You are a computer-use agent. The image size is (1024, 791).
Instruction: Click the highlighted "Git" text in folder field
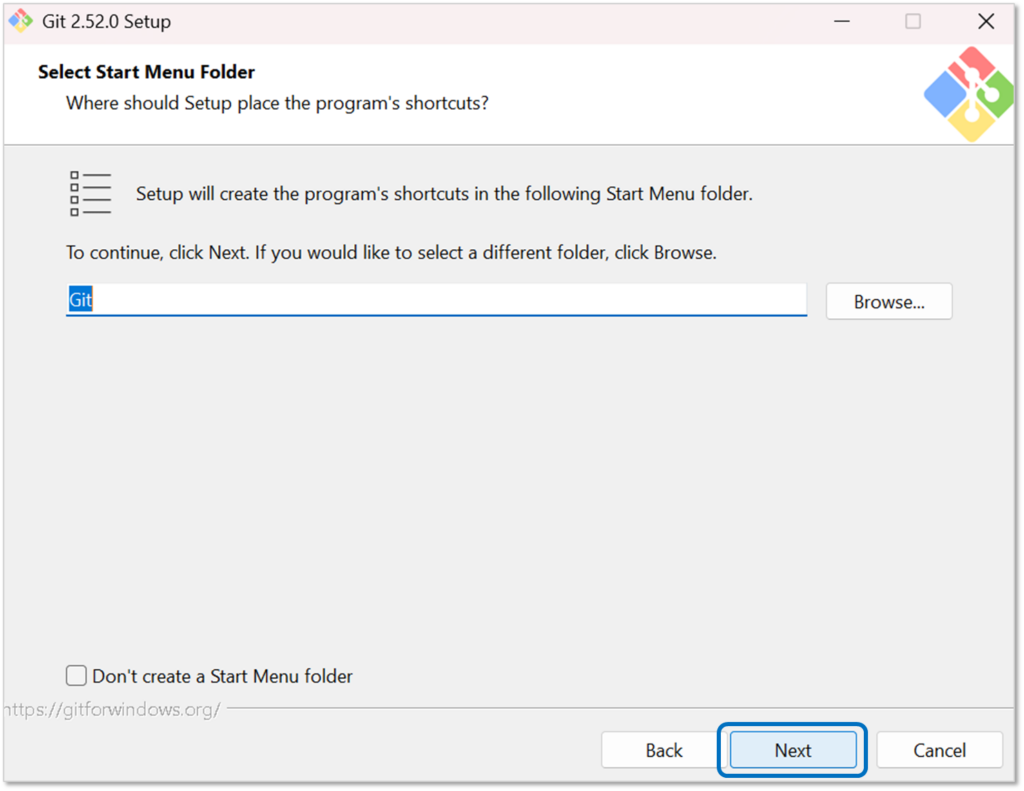pyautogui.click(x=80, y=300)
